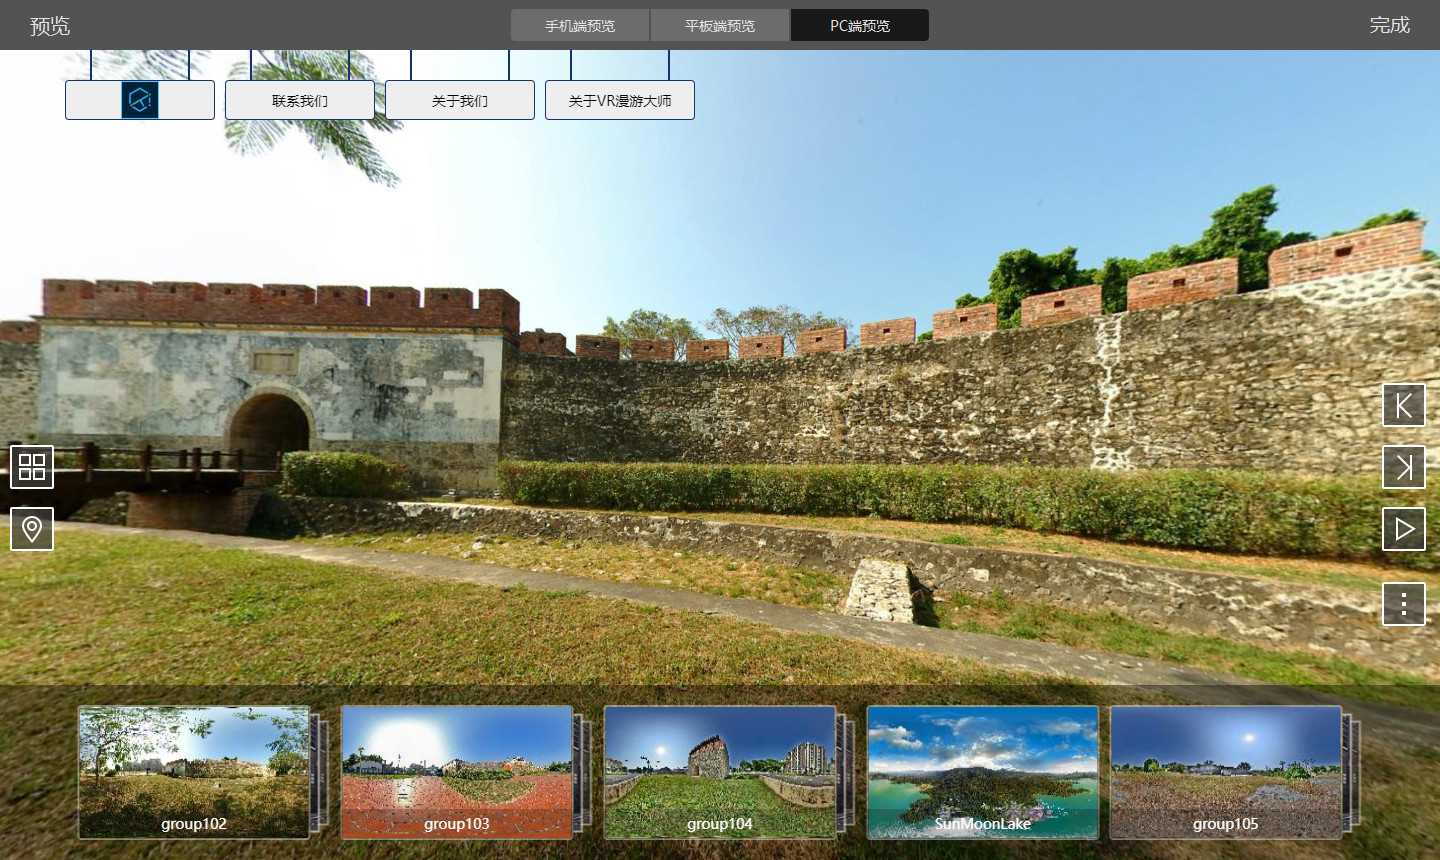Open the SunMoonLake scene thumbnail

(983, 772)
